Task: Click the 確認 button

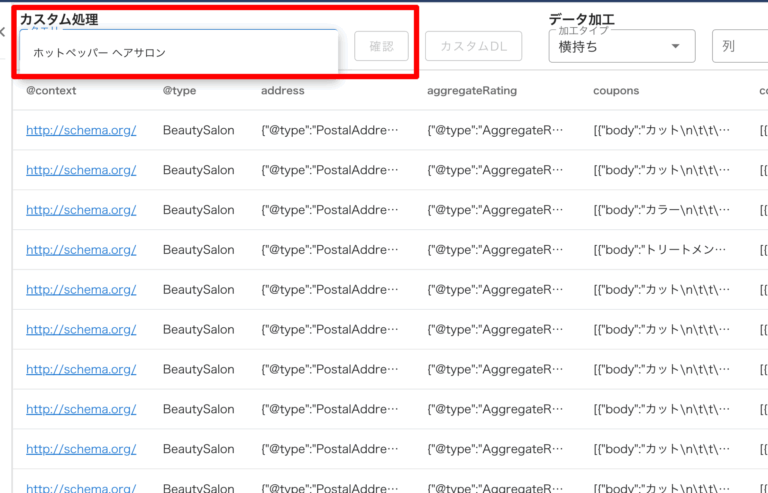Action: 381,46
